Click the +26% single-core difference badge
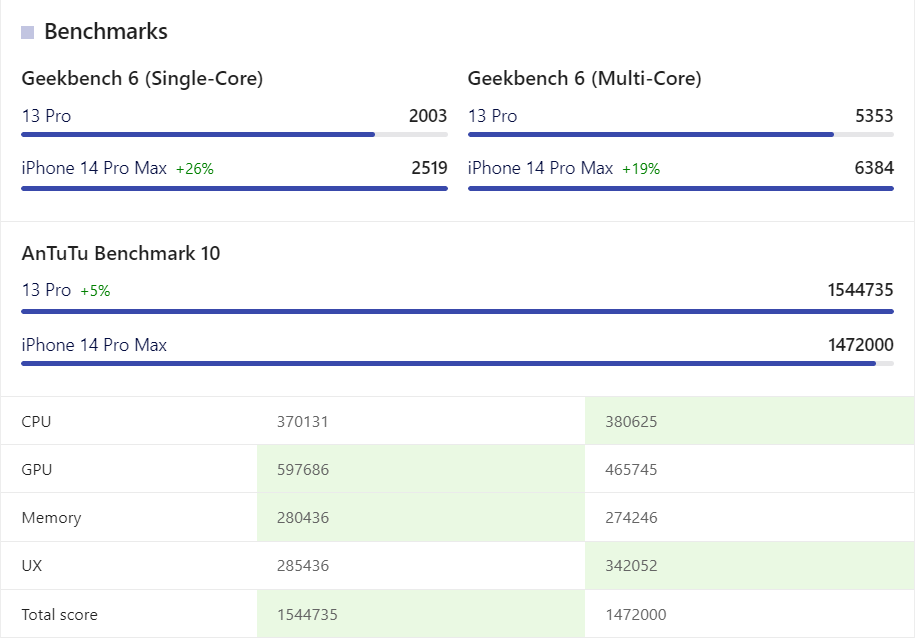This screenshot has height=638, width=915. 195,169
